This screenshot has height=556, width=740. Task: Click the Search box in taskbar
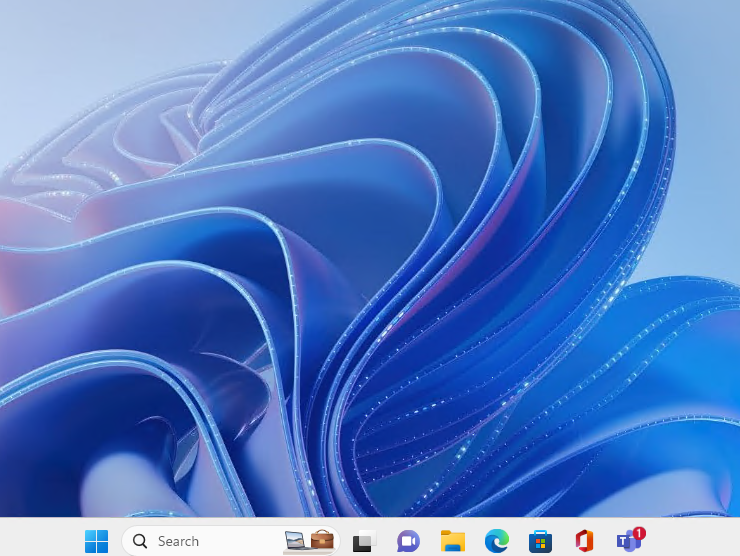[x=231, y=541]
